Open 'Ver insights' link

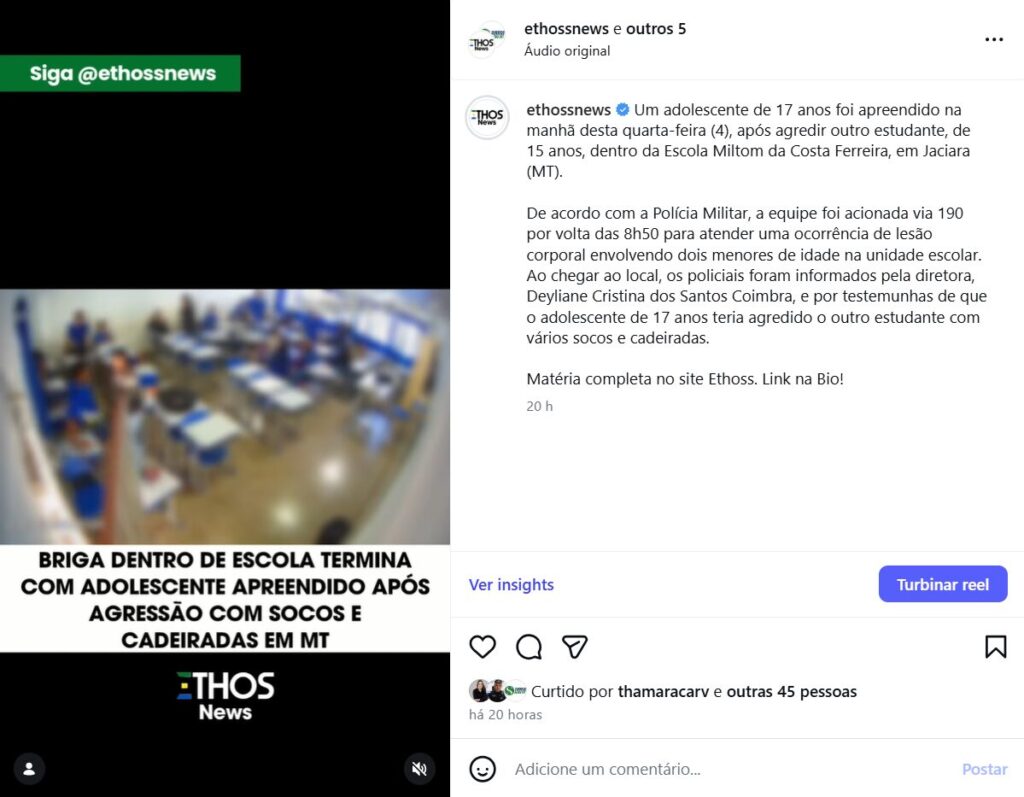click(511, 585)
